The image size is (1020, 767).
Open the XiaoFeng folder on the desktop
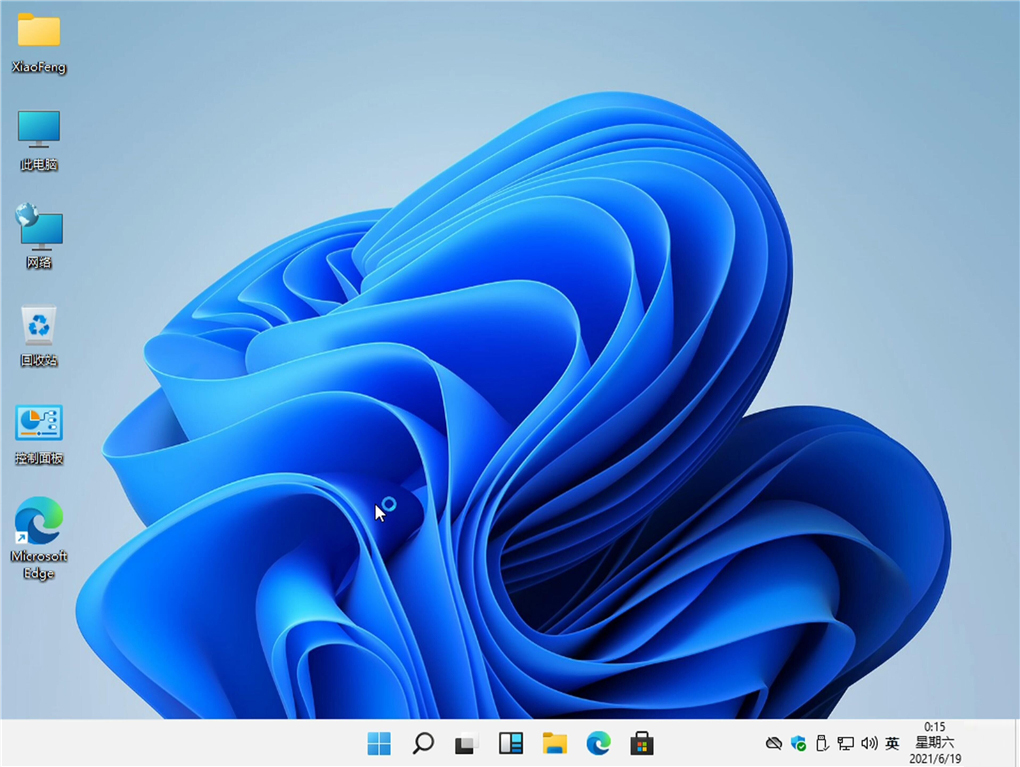point(38,40)
